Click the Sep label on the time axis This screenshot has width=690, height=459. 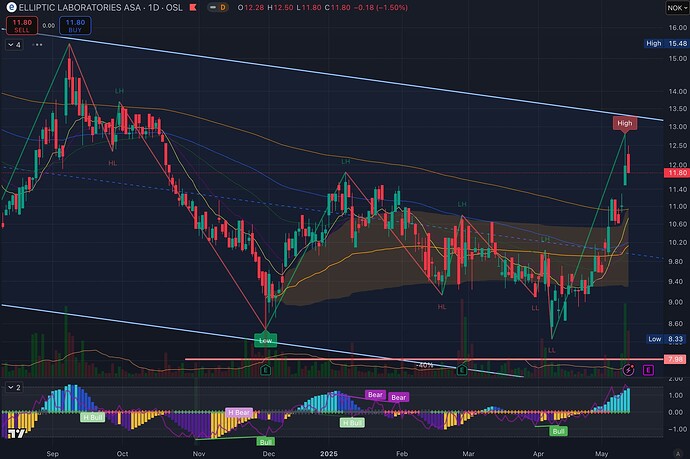(x=52, y=454)
